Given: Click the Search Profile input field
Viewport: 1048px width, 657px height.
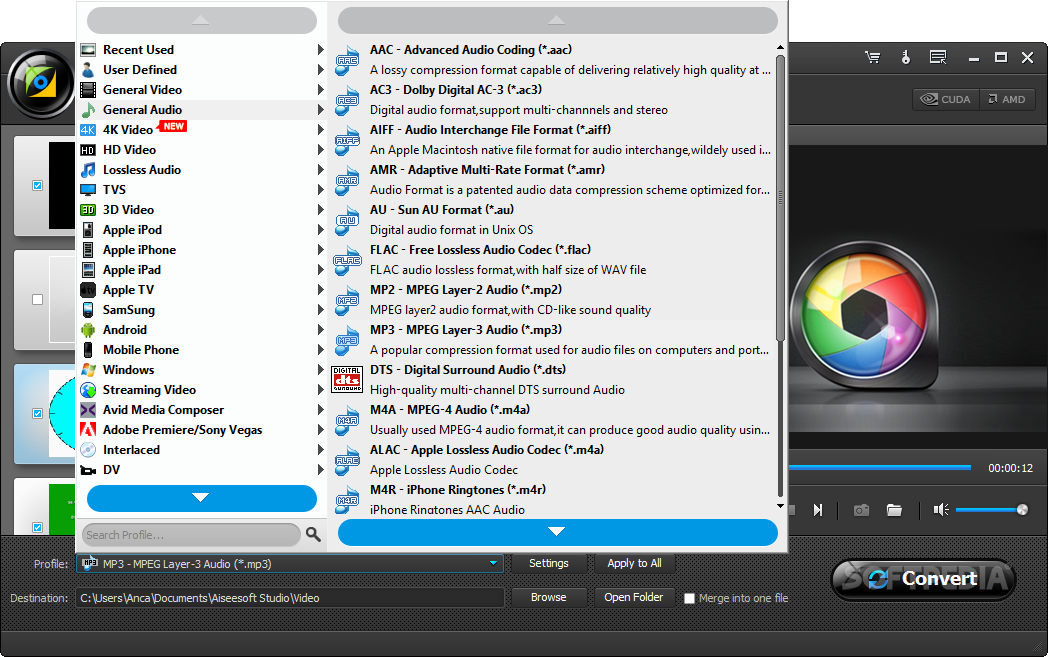Looking at the screenshot, I should (x=191, y=535).
